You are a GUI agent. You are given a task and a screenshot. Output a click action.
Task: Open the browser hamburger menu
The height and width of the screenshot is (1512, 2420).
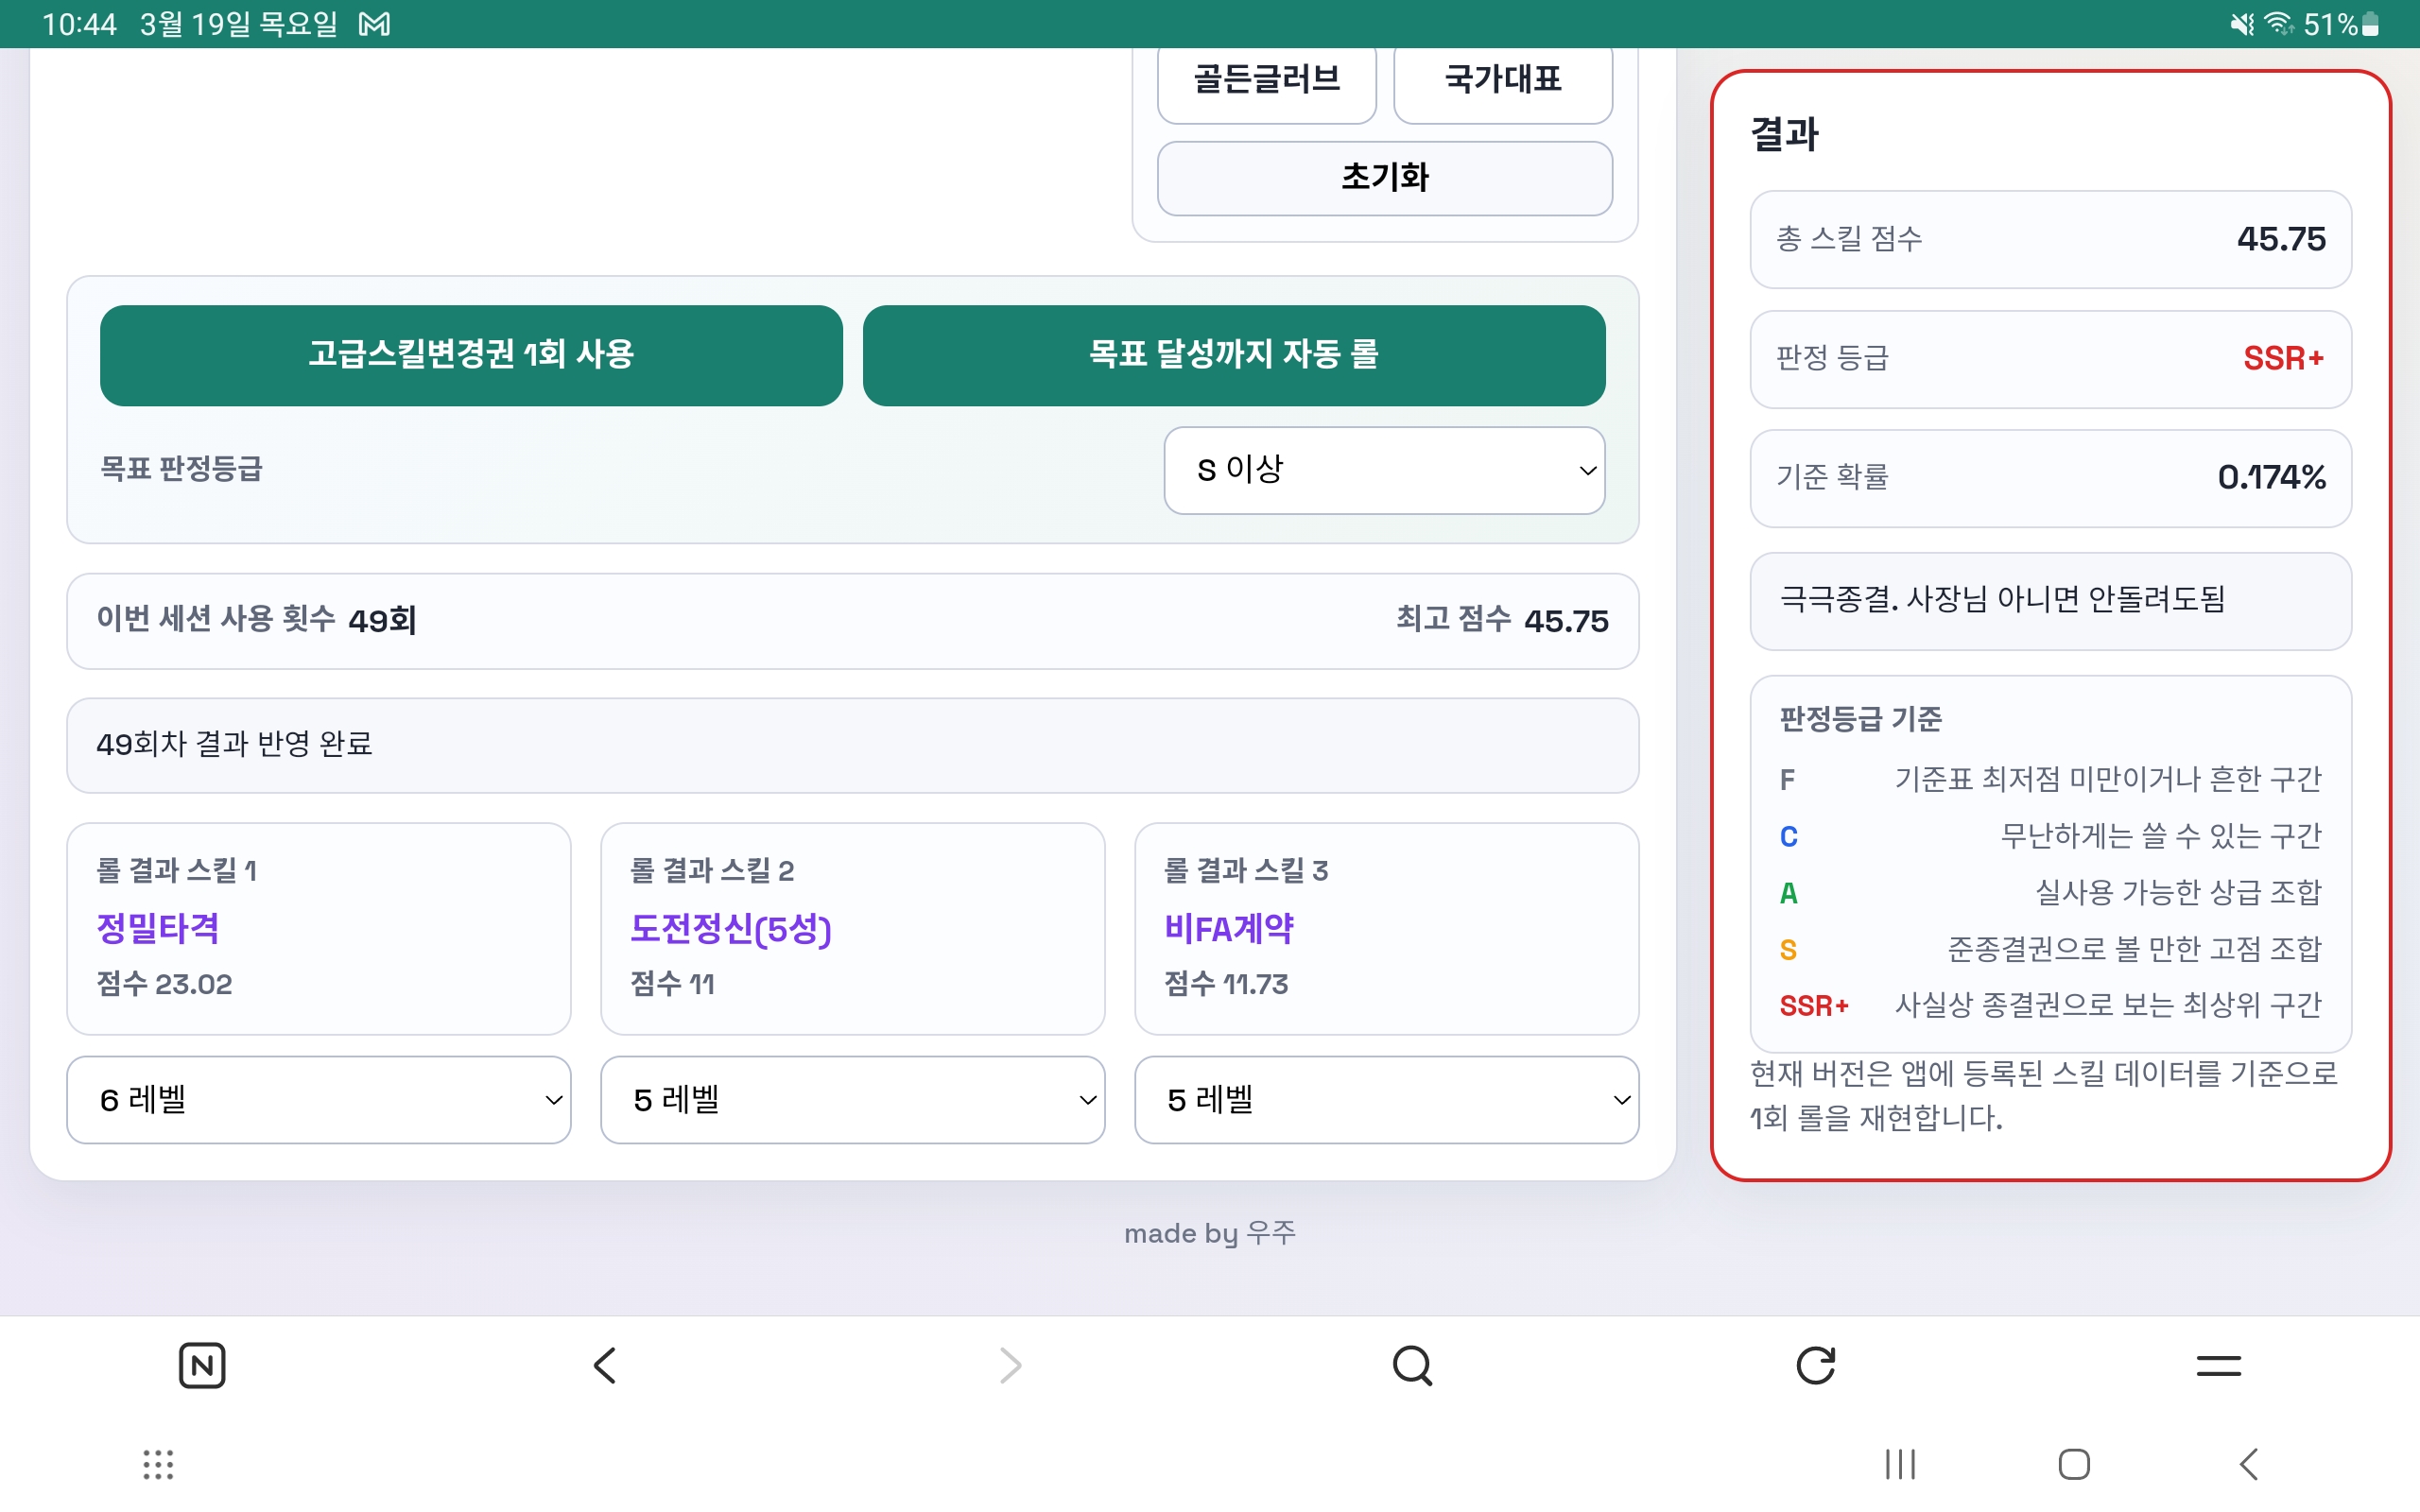coord(2218,1365)
